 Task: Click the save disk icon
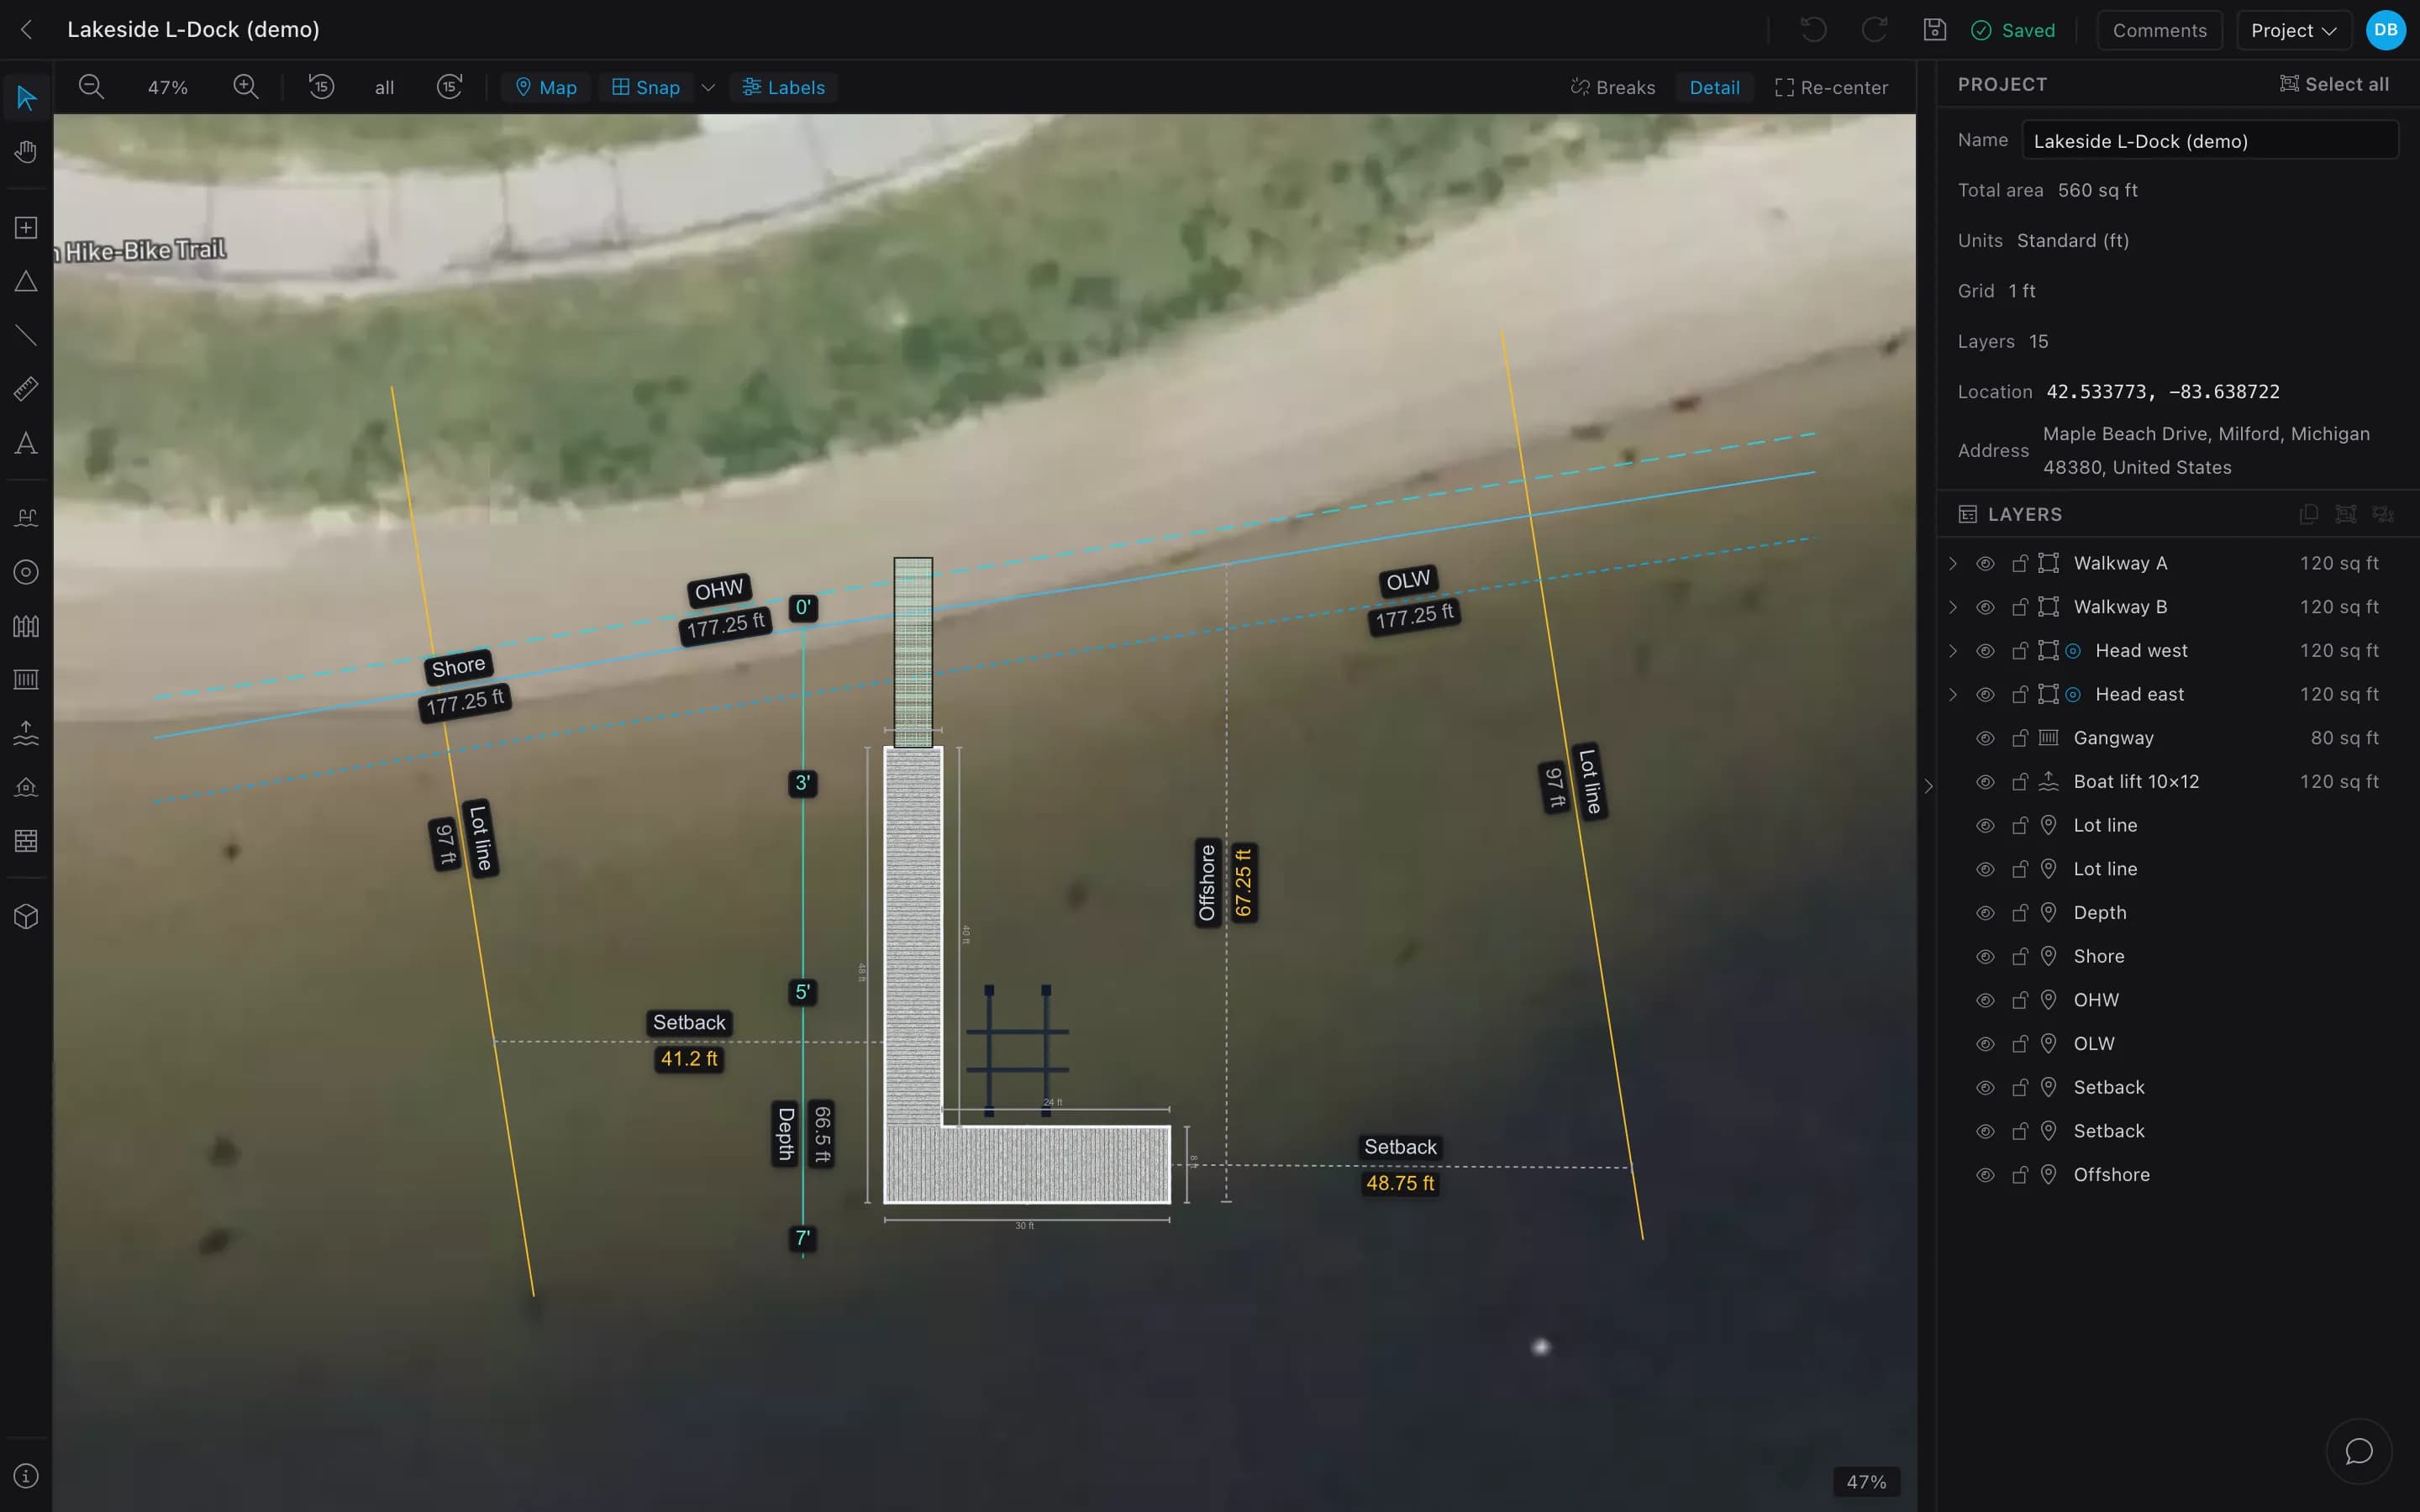pos(1934,30)
